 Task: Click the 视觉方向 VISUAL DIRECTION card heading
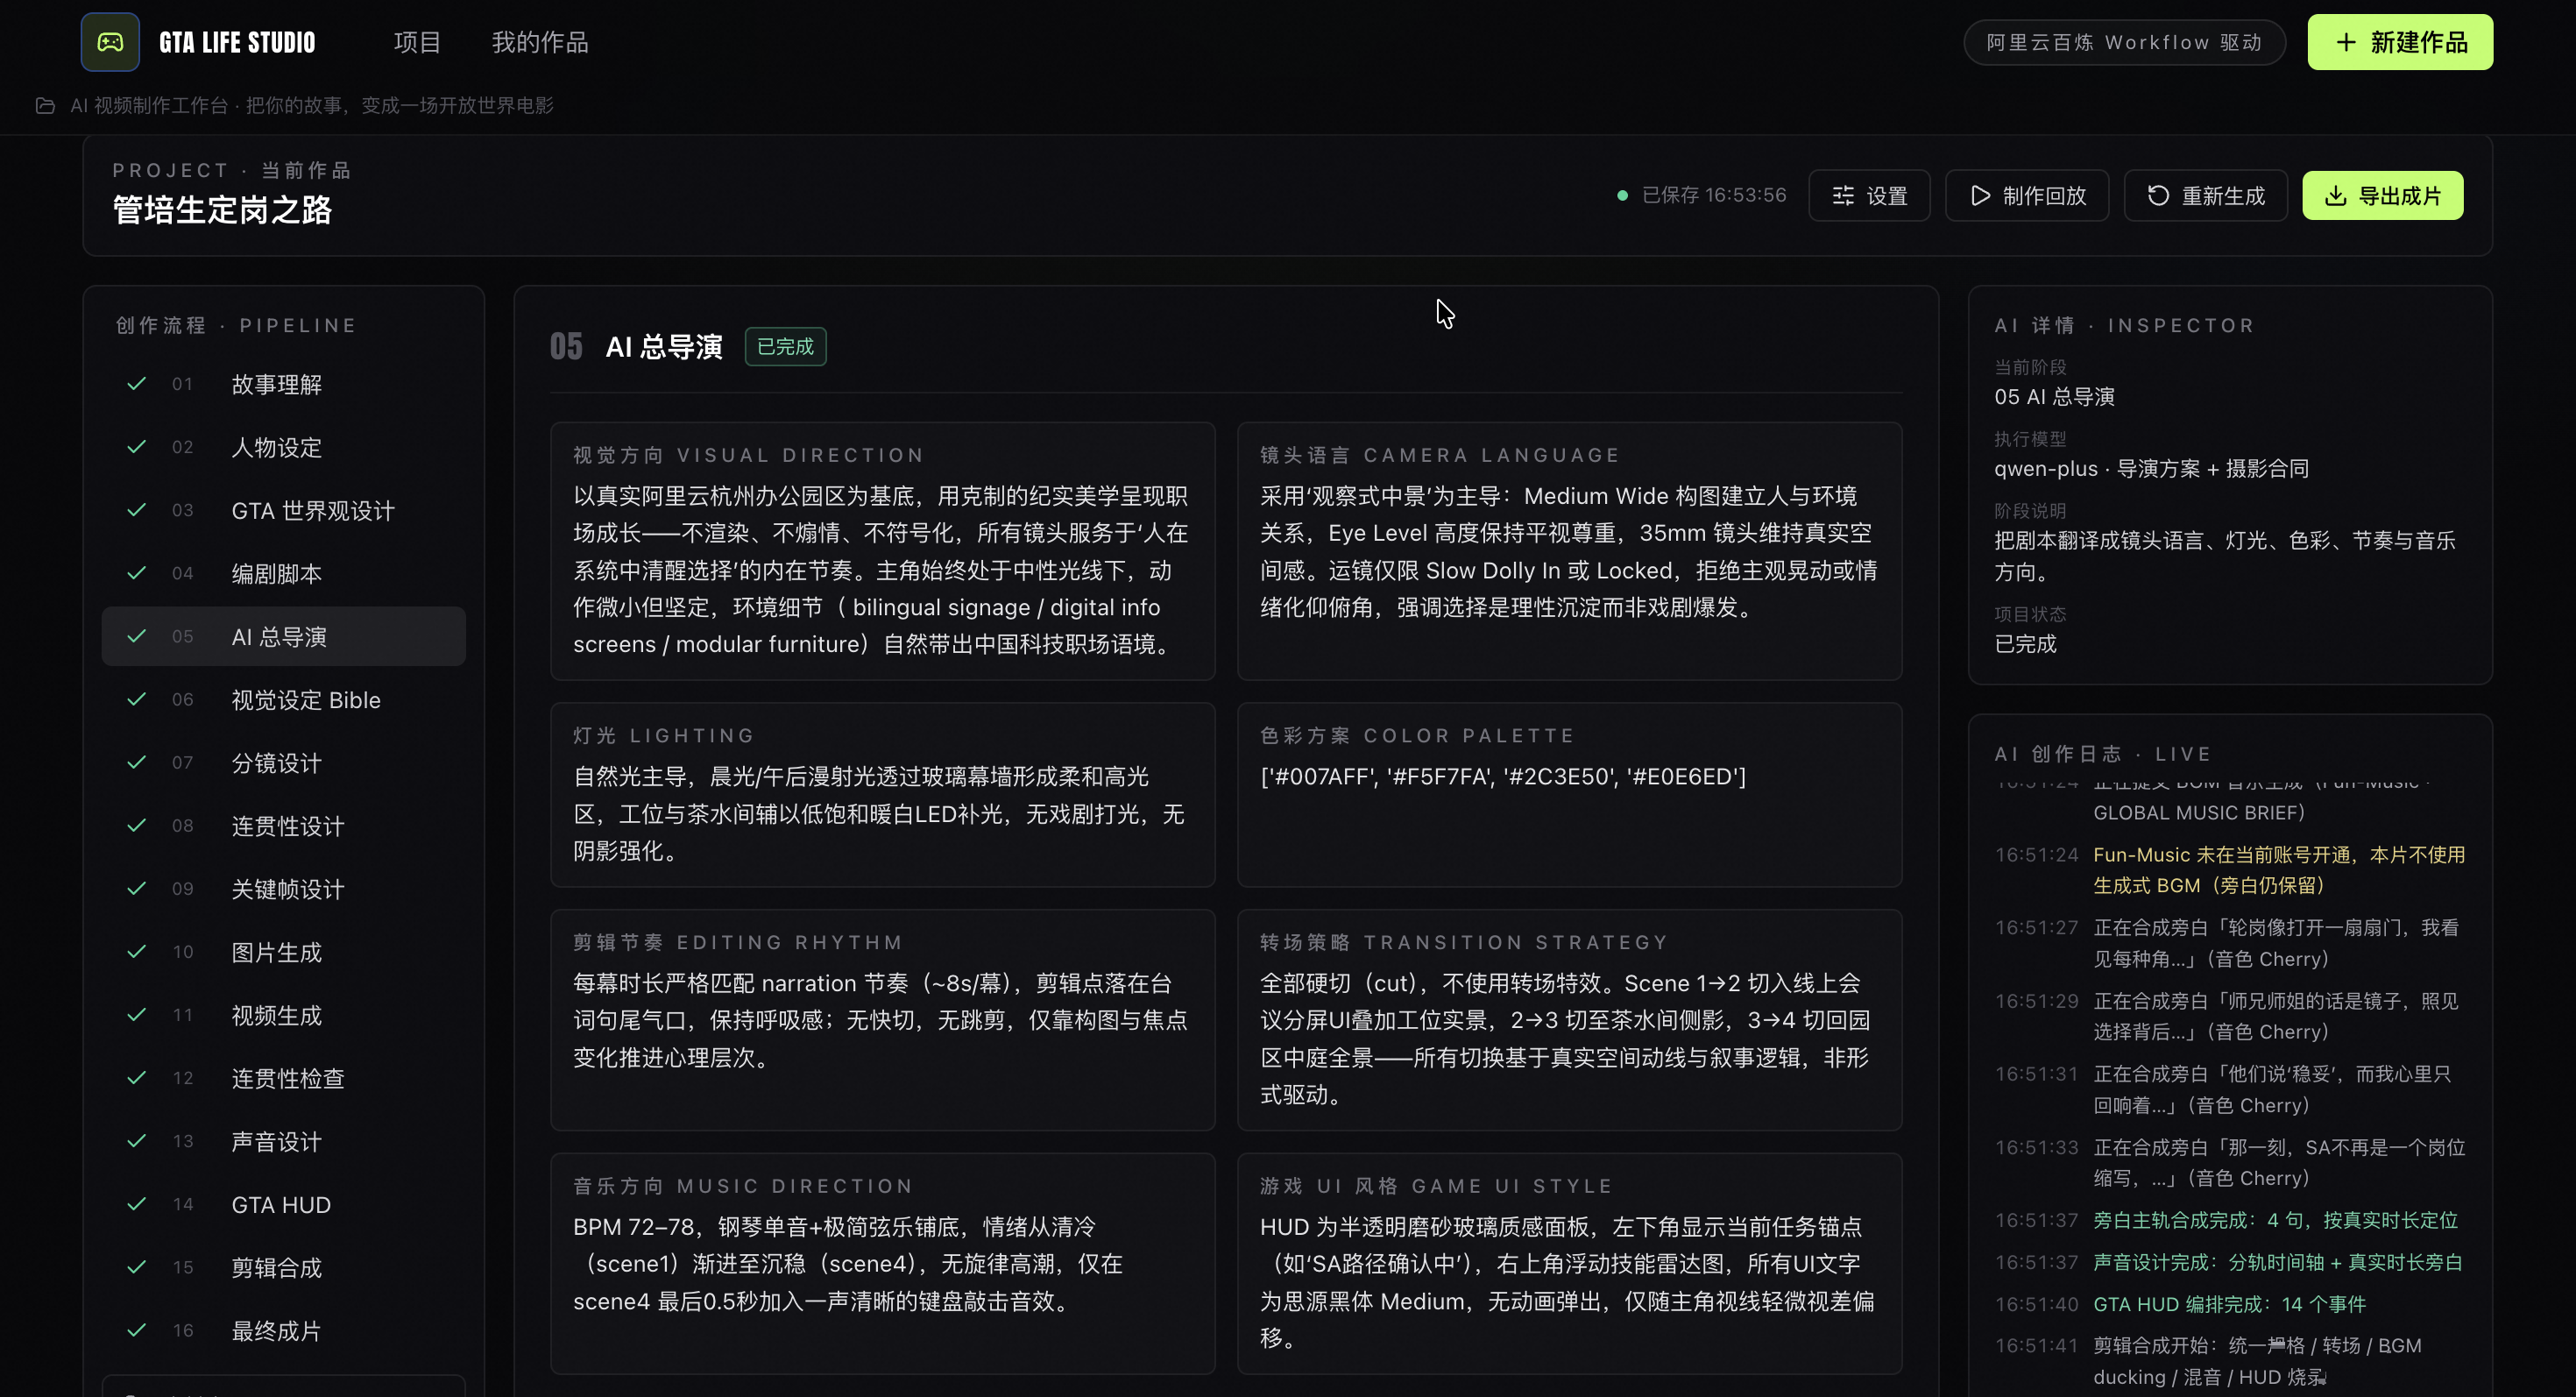(x=748, y=455)
